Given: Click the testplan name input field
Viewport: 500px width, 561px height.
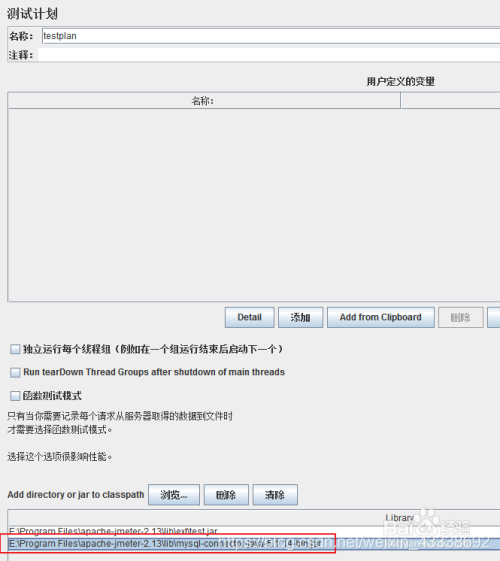Looking at the screenshot, I should click(271, 36).
